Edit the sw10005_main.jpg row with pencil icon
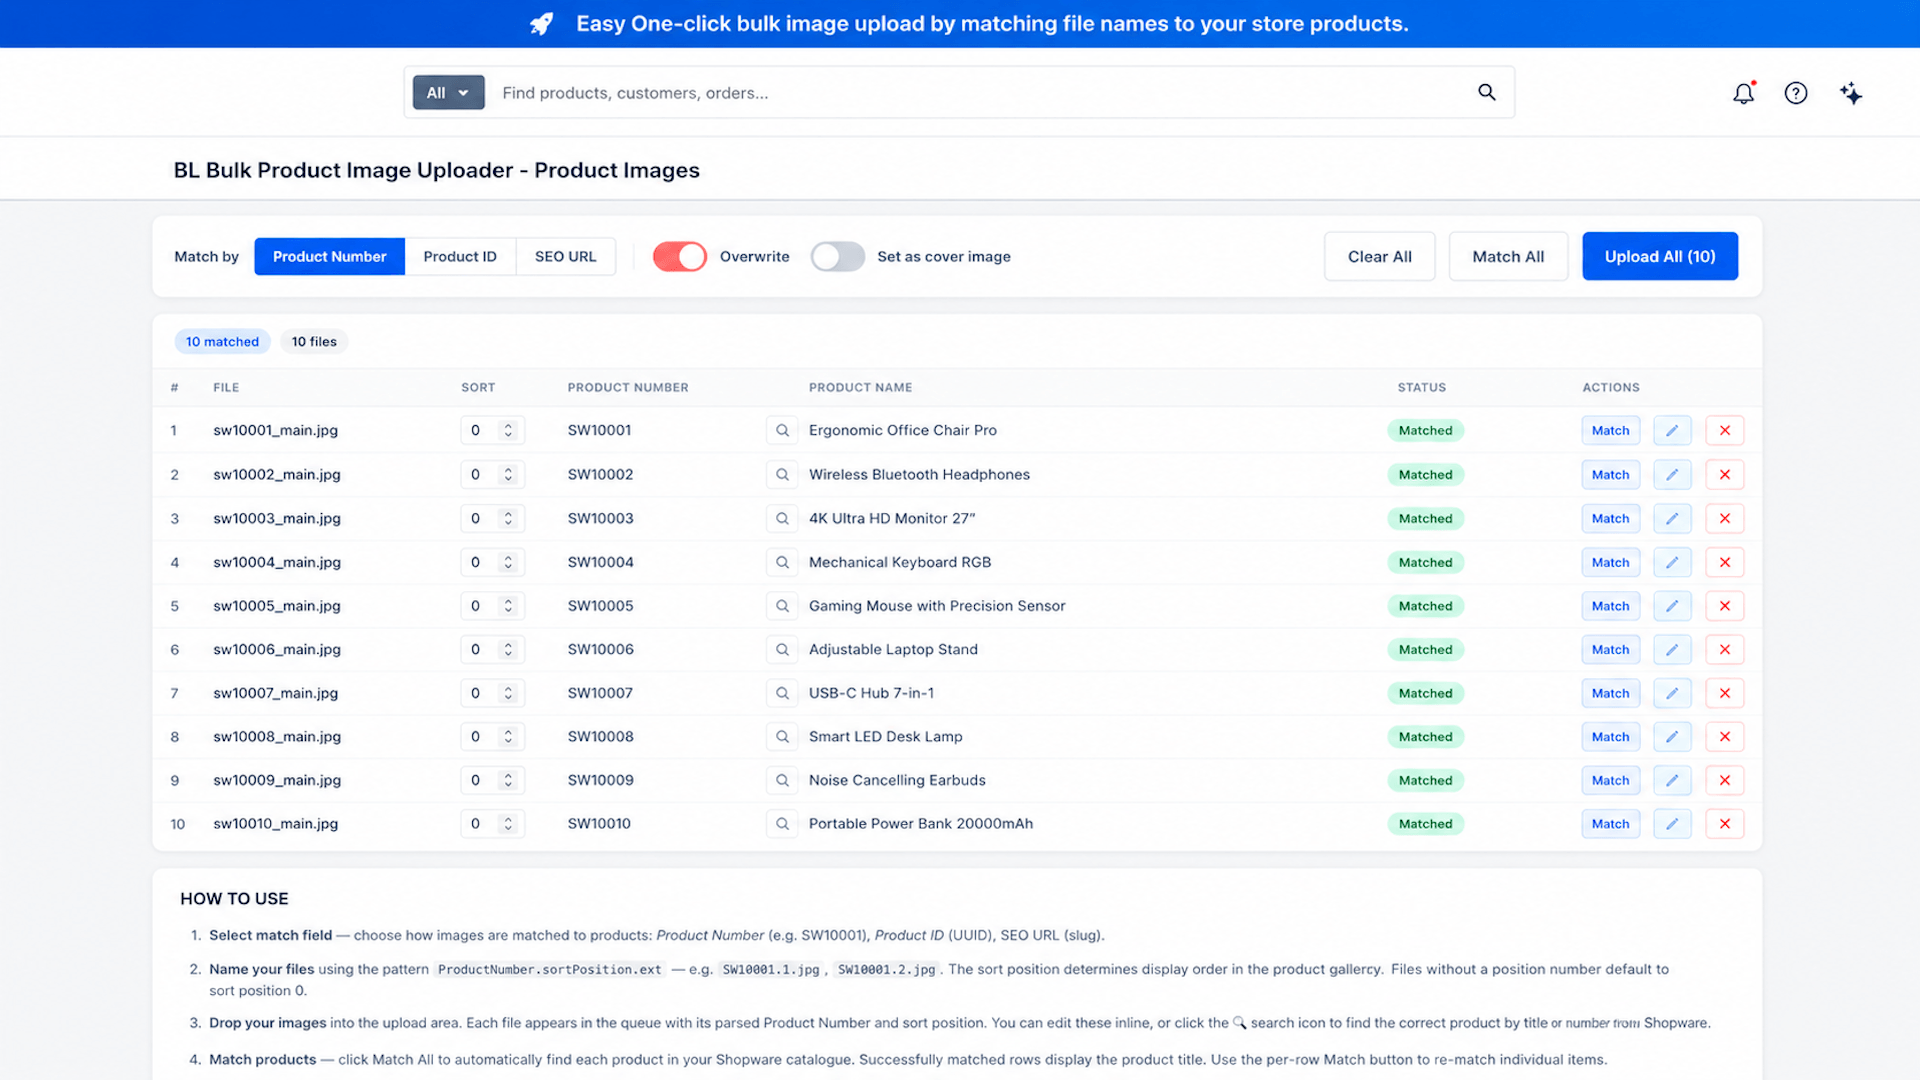 pos(1672,606)
